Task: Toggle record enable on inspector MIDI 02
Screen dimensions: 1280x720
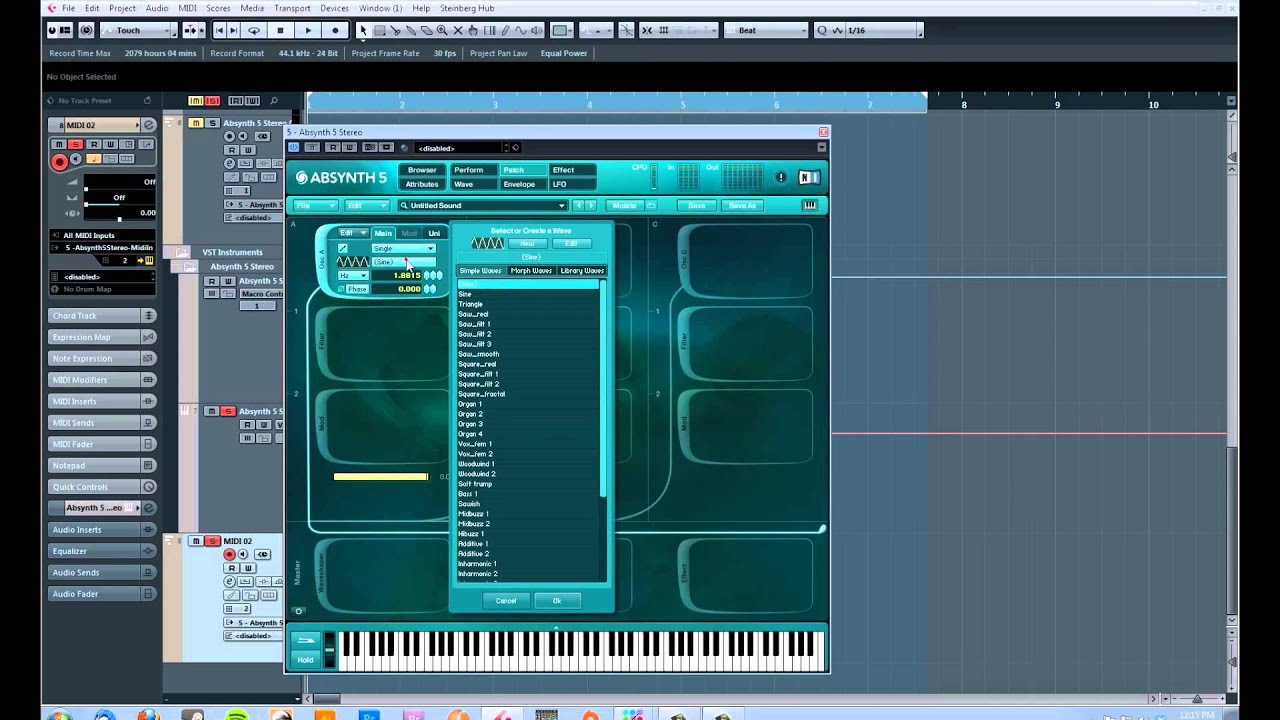Action: pyautogui.click(x=60, y=161)
